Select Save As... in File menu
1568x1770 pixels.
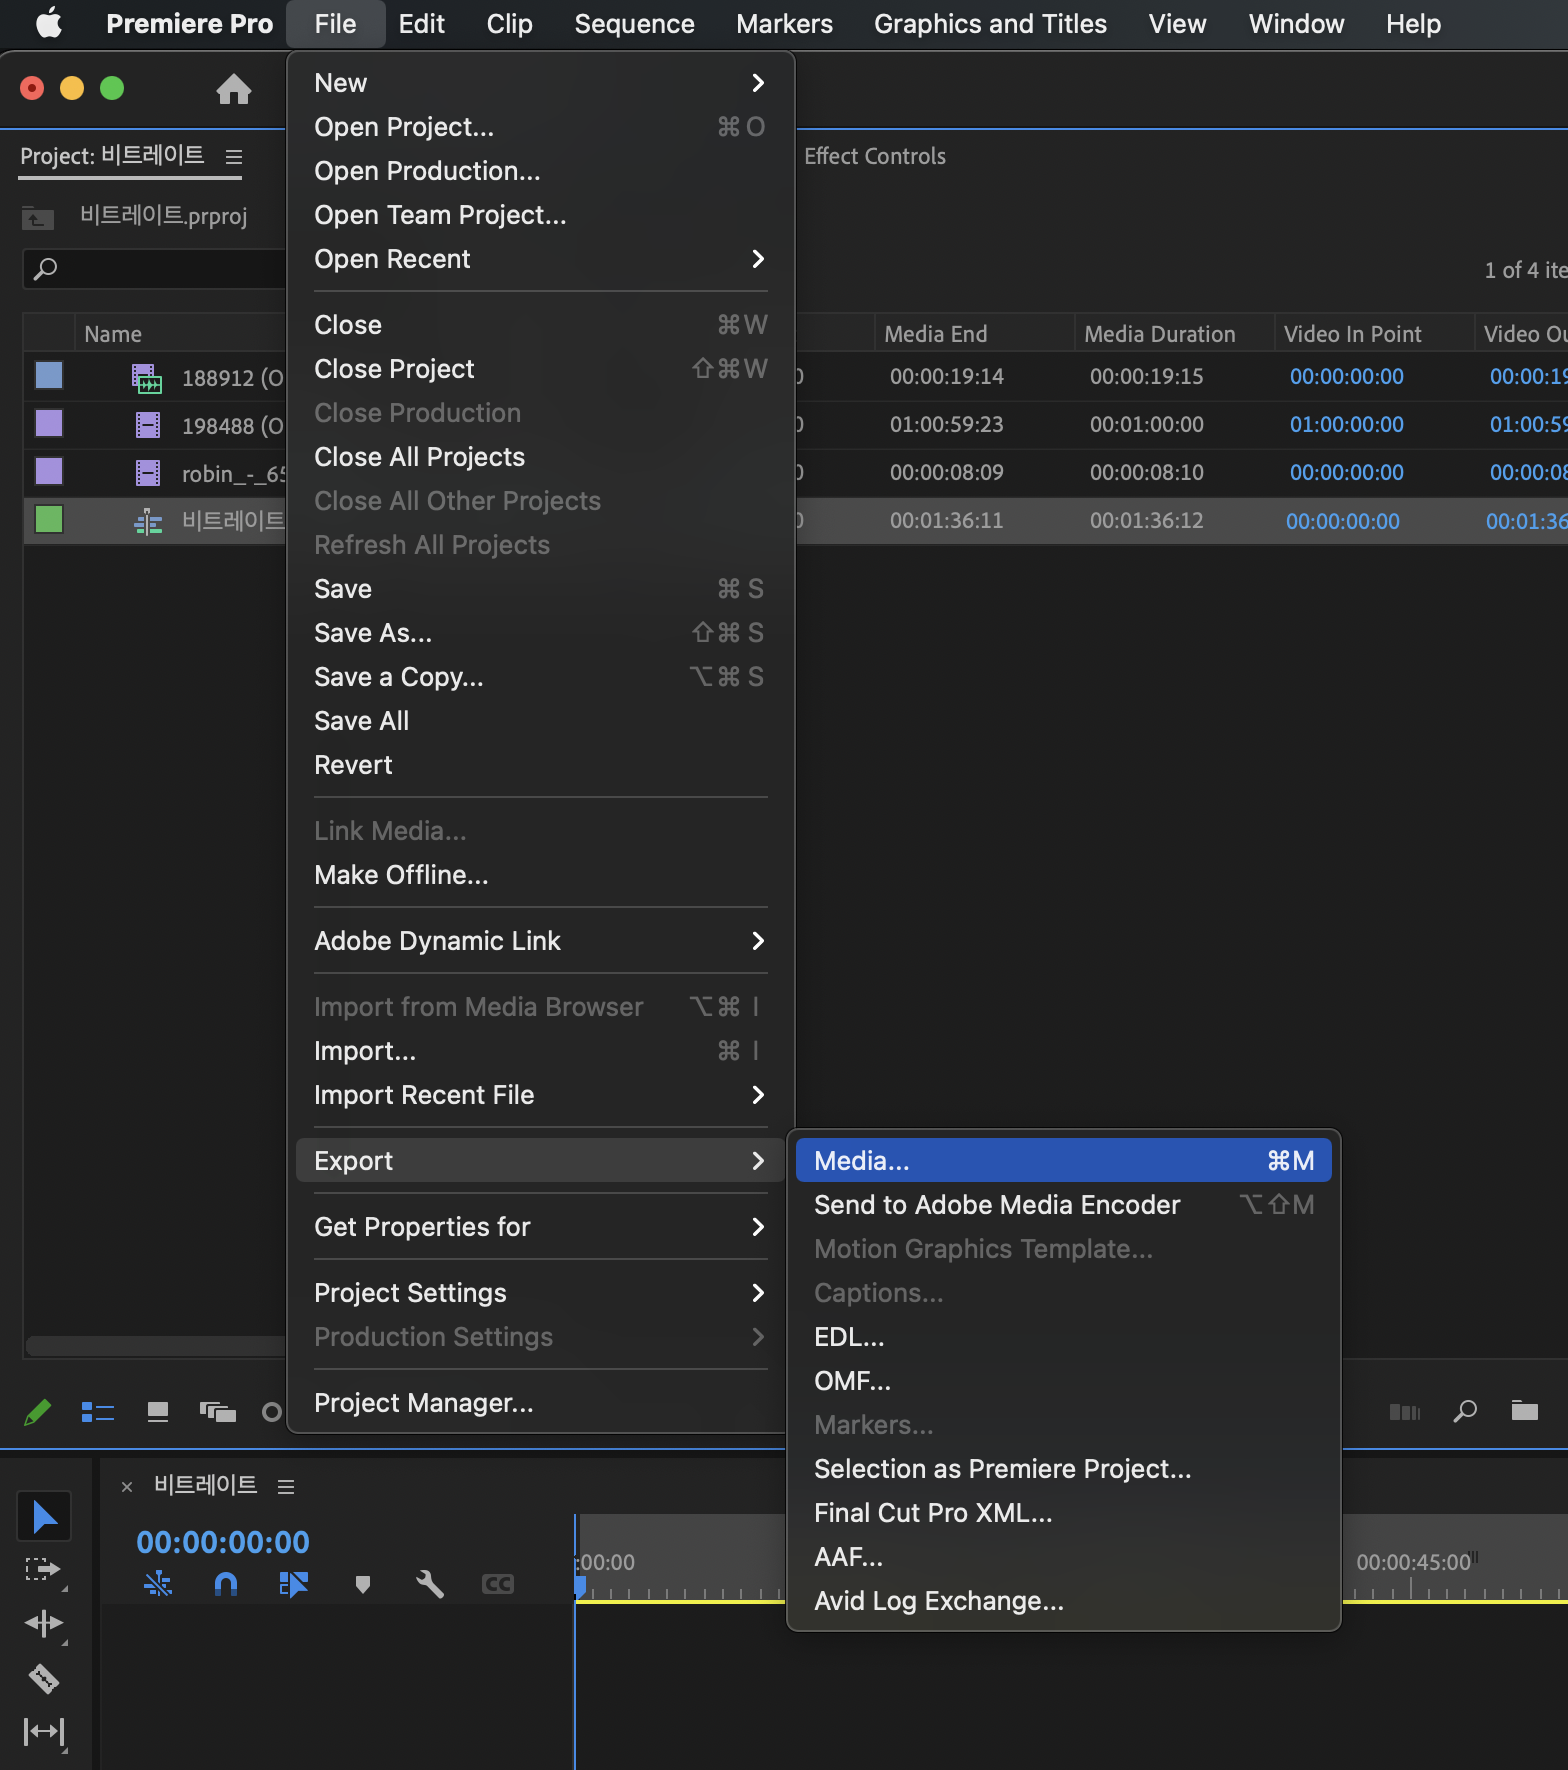click(540, 633)
